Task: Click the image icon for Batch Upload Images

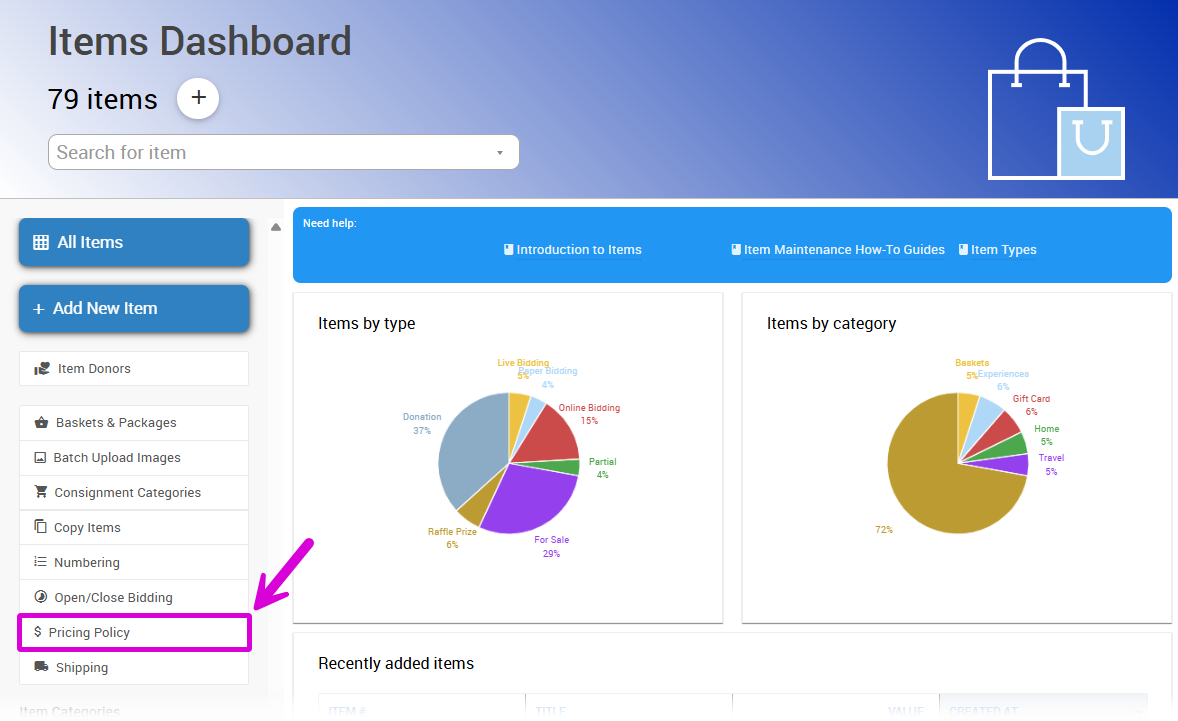Action: 40,458
